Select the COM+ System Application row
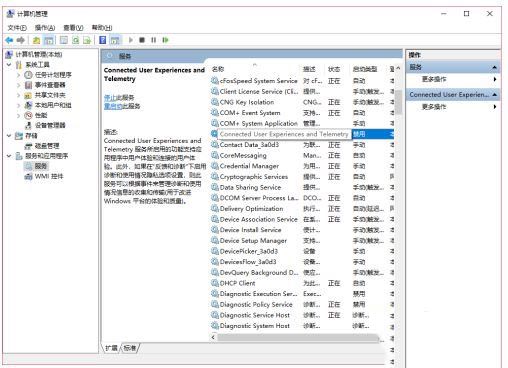This screenshot has width=508, height=368. [x=302, y=123]
